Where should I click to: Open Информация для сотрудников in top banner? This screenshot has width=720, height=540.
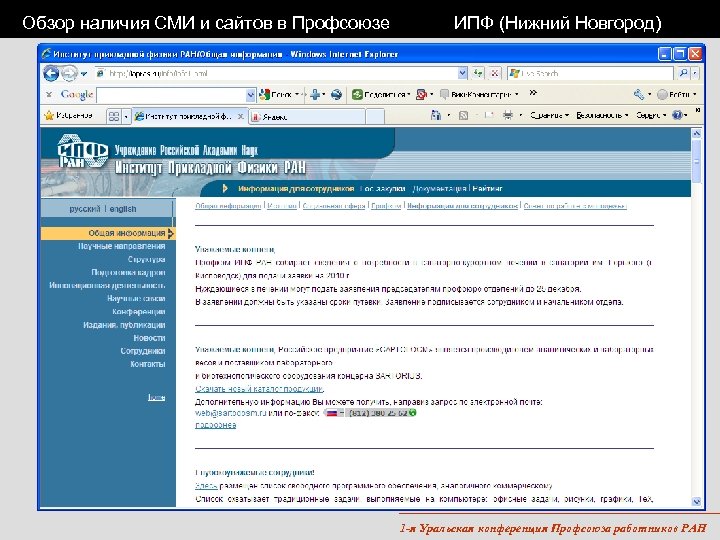click(296, 189)
